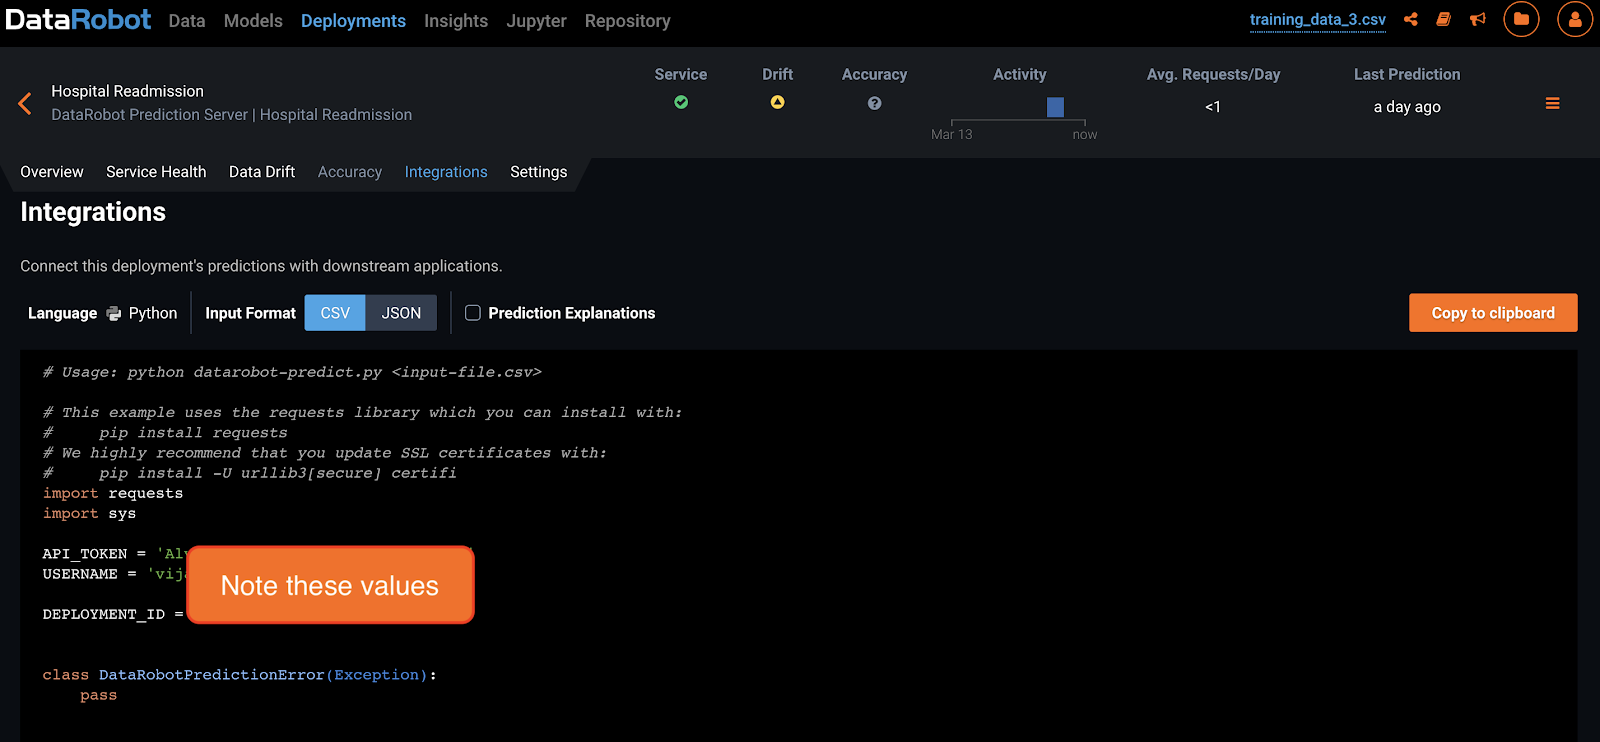Open the training_data_3.csv link
1600x742 pixels.
[x=1318, y=20]
